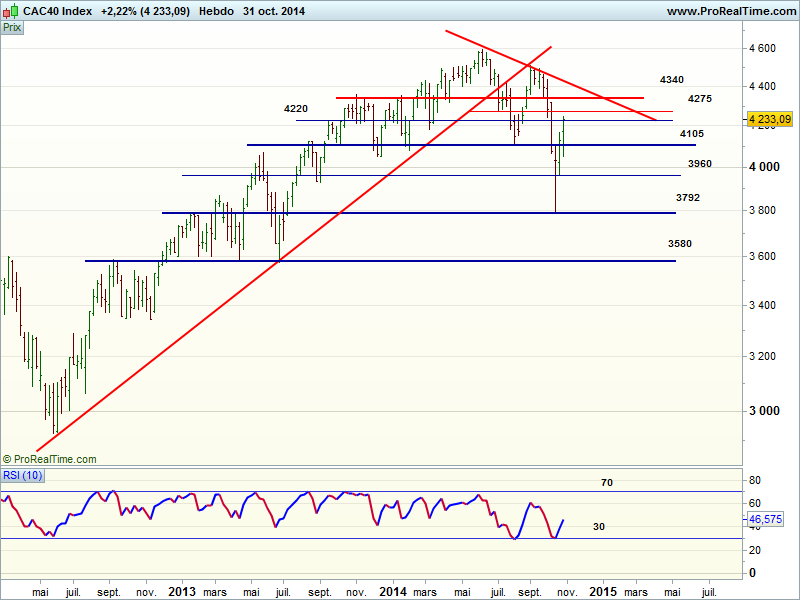This screenshot has width=800, height=600.
Task: Click the 3960 level annotation
Action: [x=700, y=163]
